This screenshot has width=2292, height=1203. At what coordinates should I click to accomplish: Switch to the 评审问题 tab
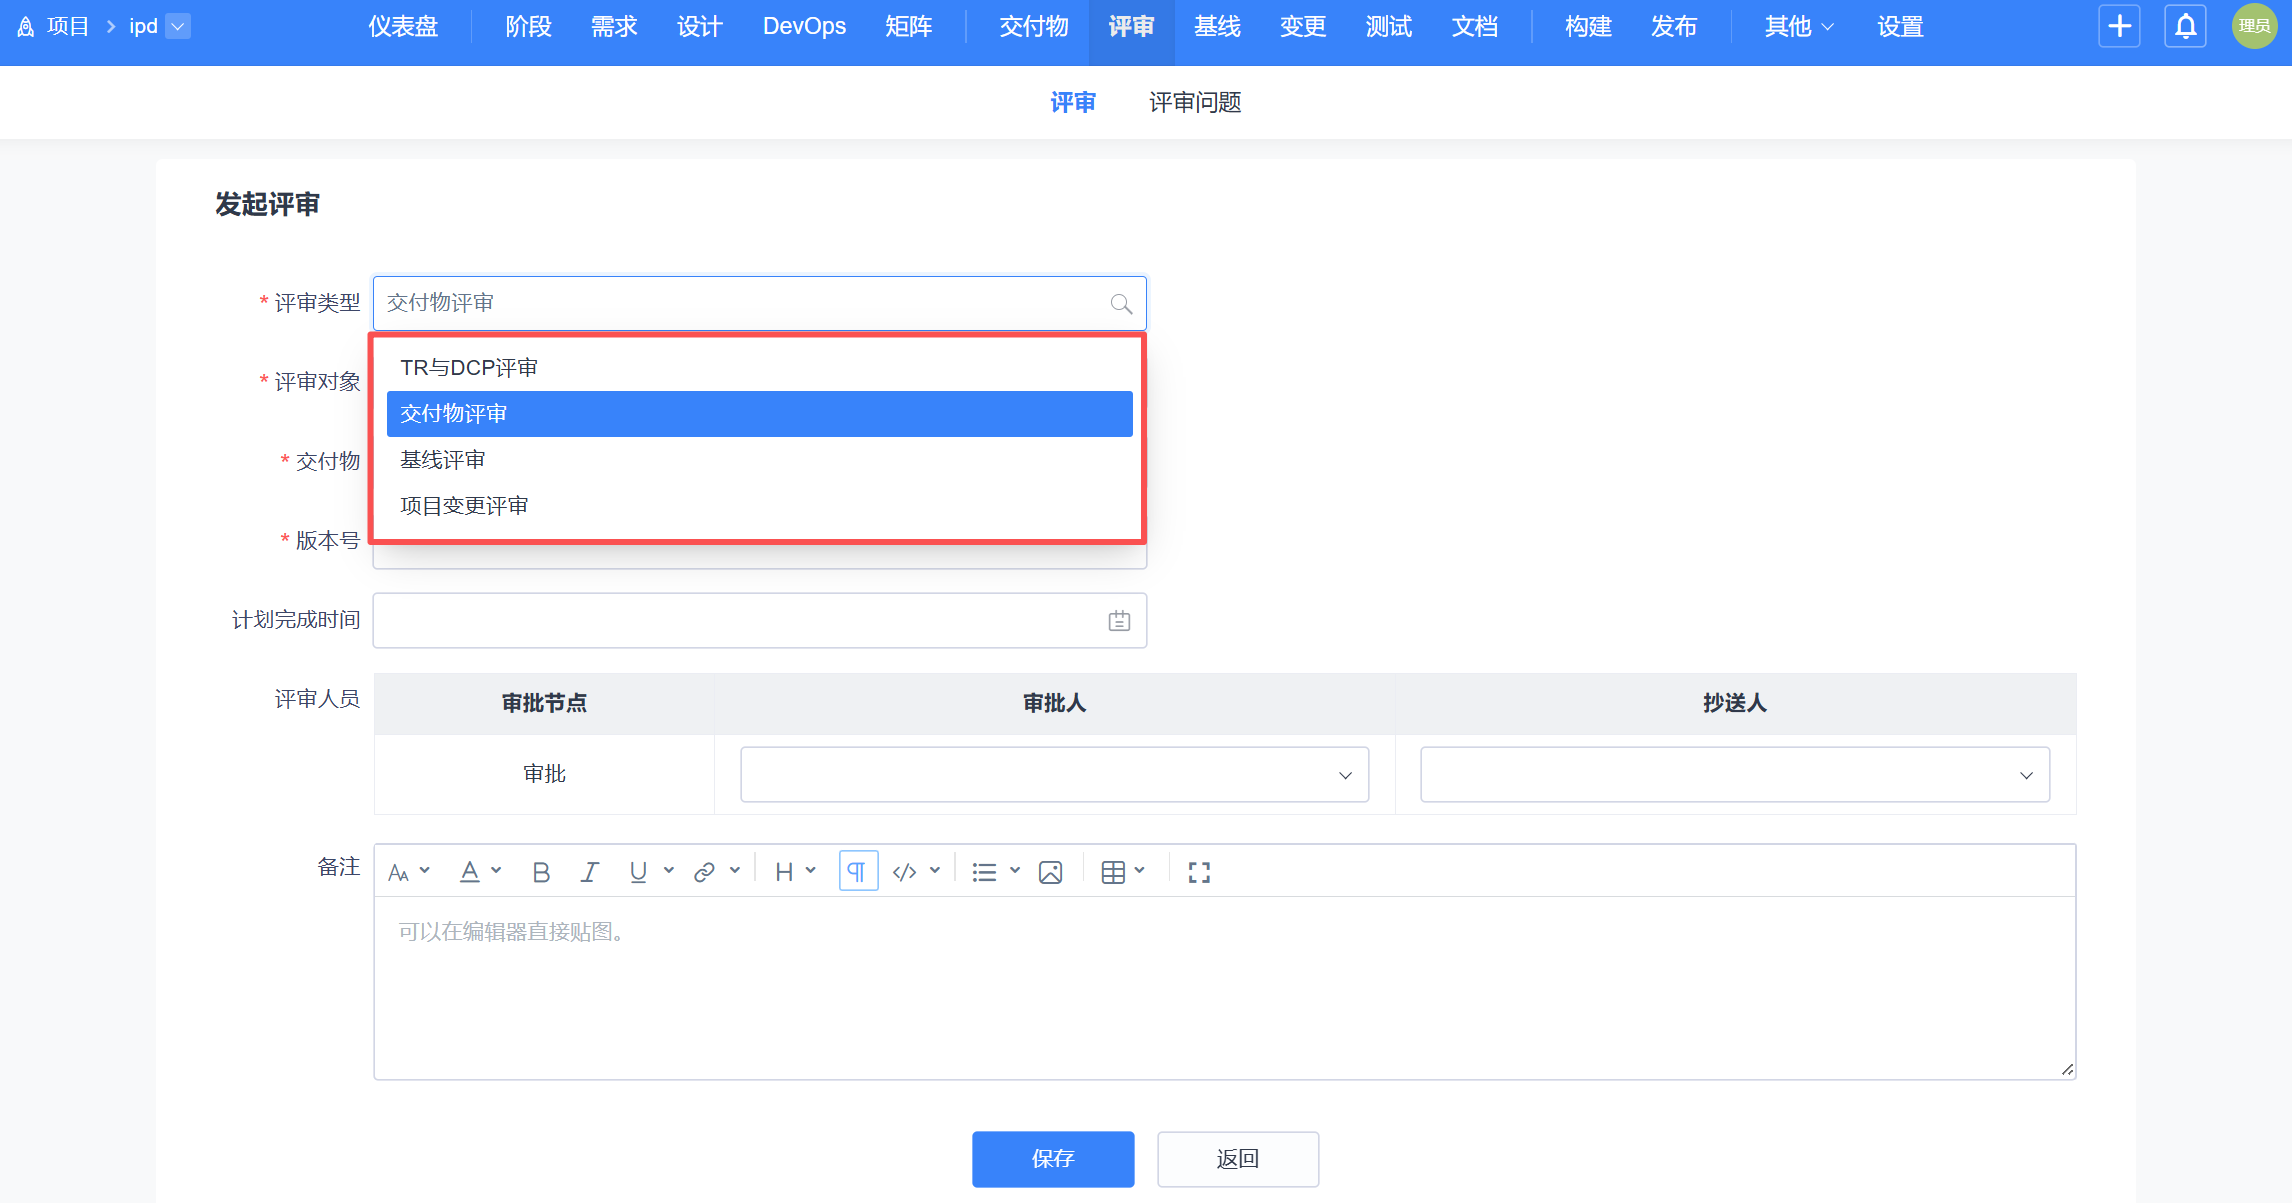click(1194, 103)
